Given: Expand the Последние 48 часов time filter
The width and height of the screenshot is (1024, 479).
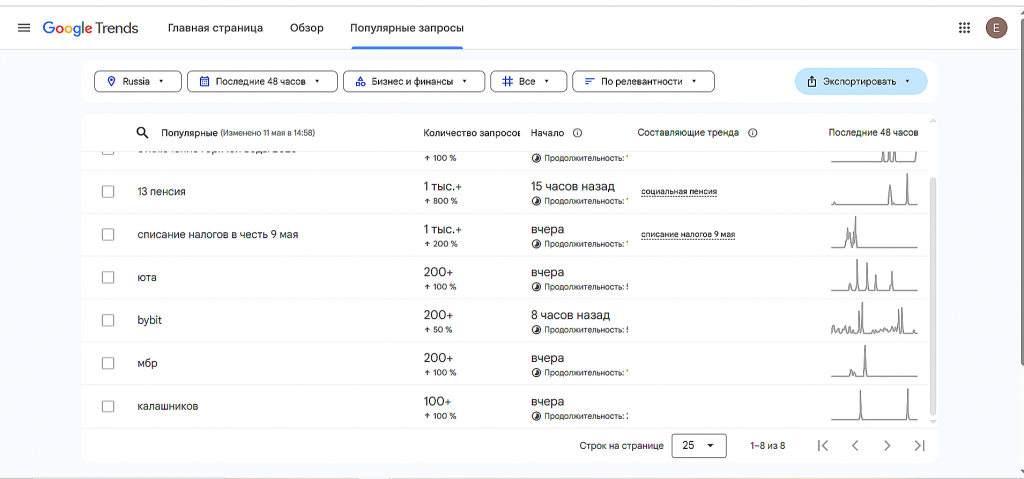Looking at the screenshot, I should [x=261, y=82].
